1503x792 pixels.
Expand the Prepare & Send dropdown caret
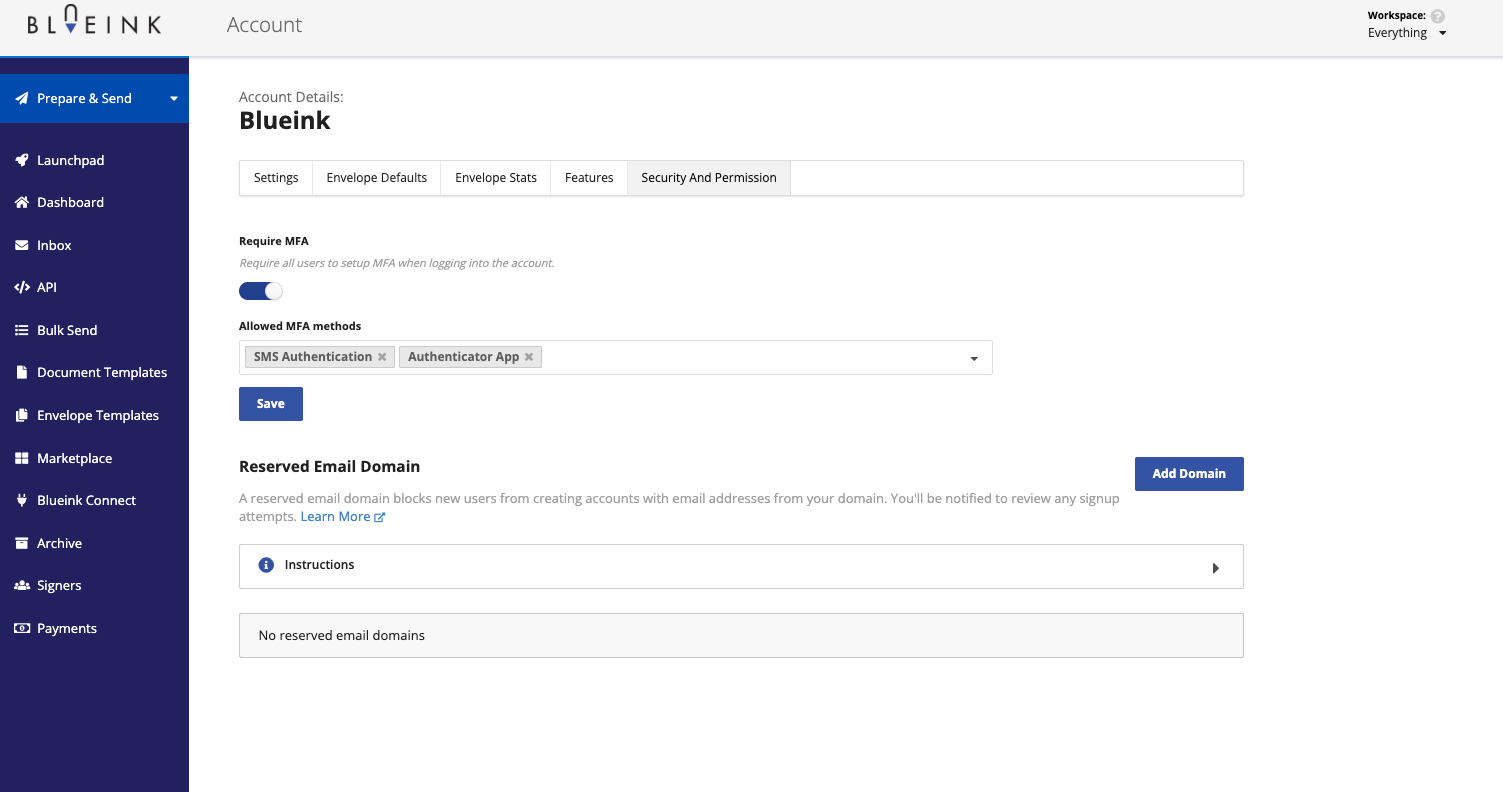(x=174, y=99)
